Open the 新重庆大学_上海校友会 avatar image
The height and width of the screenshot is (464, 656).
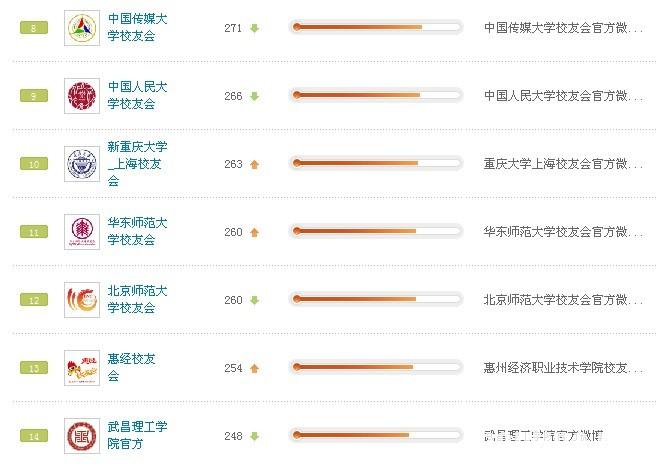pyautogui.click(x=82, y=164)
